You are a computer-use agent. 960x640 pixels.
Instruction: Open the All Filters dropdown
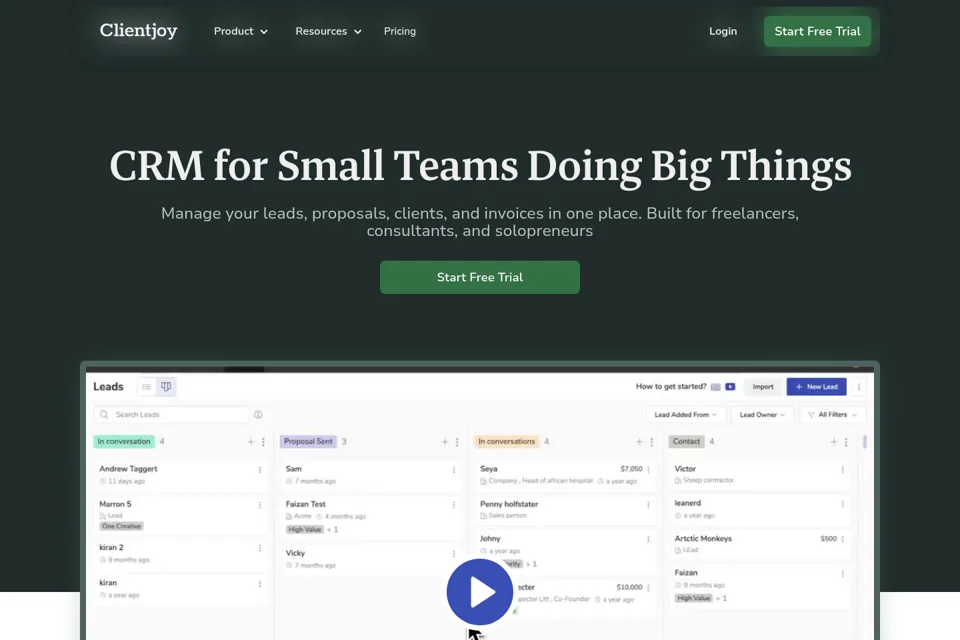833,415
